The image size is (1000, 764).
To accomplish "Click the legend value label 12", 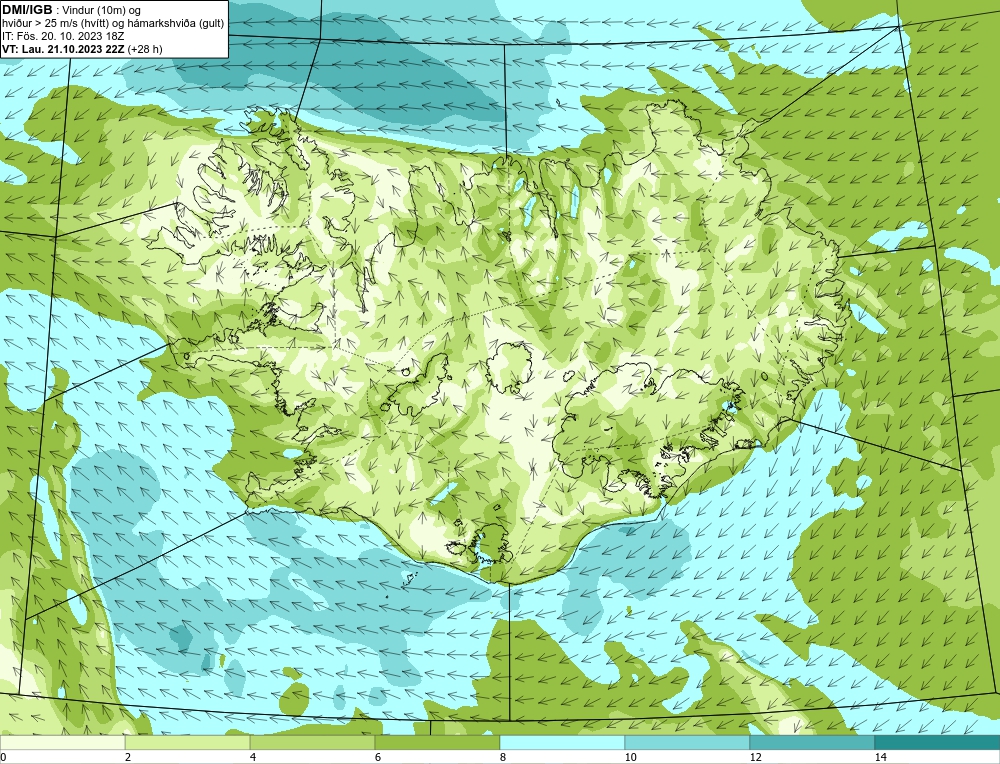I will (x=756, y=757).
